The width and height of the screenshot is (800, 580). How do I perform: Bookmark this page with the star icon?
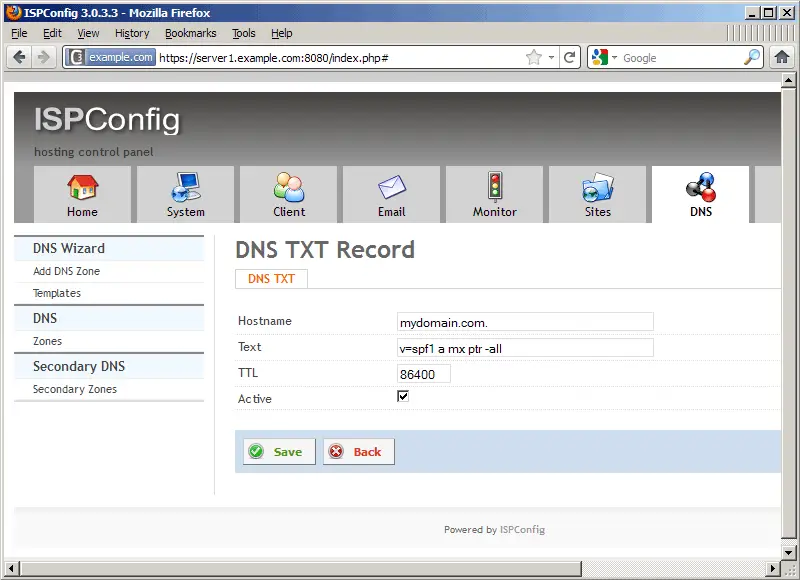click(x=534, y=57)
